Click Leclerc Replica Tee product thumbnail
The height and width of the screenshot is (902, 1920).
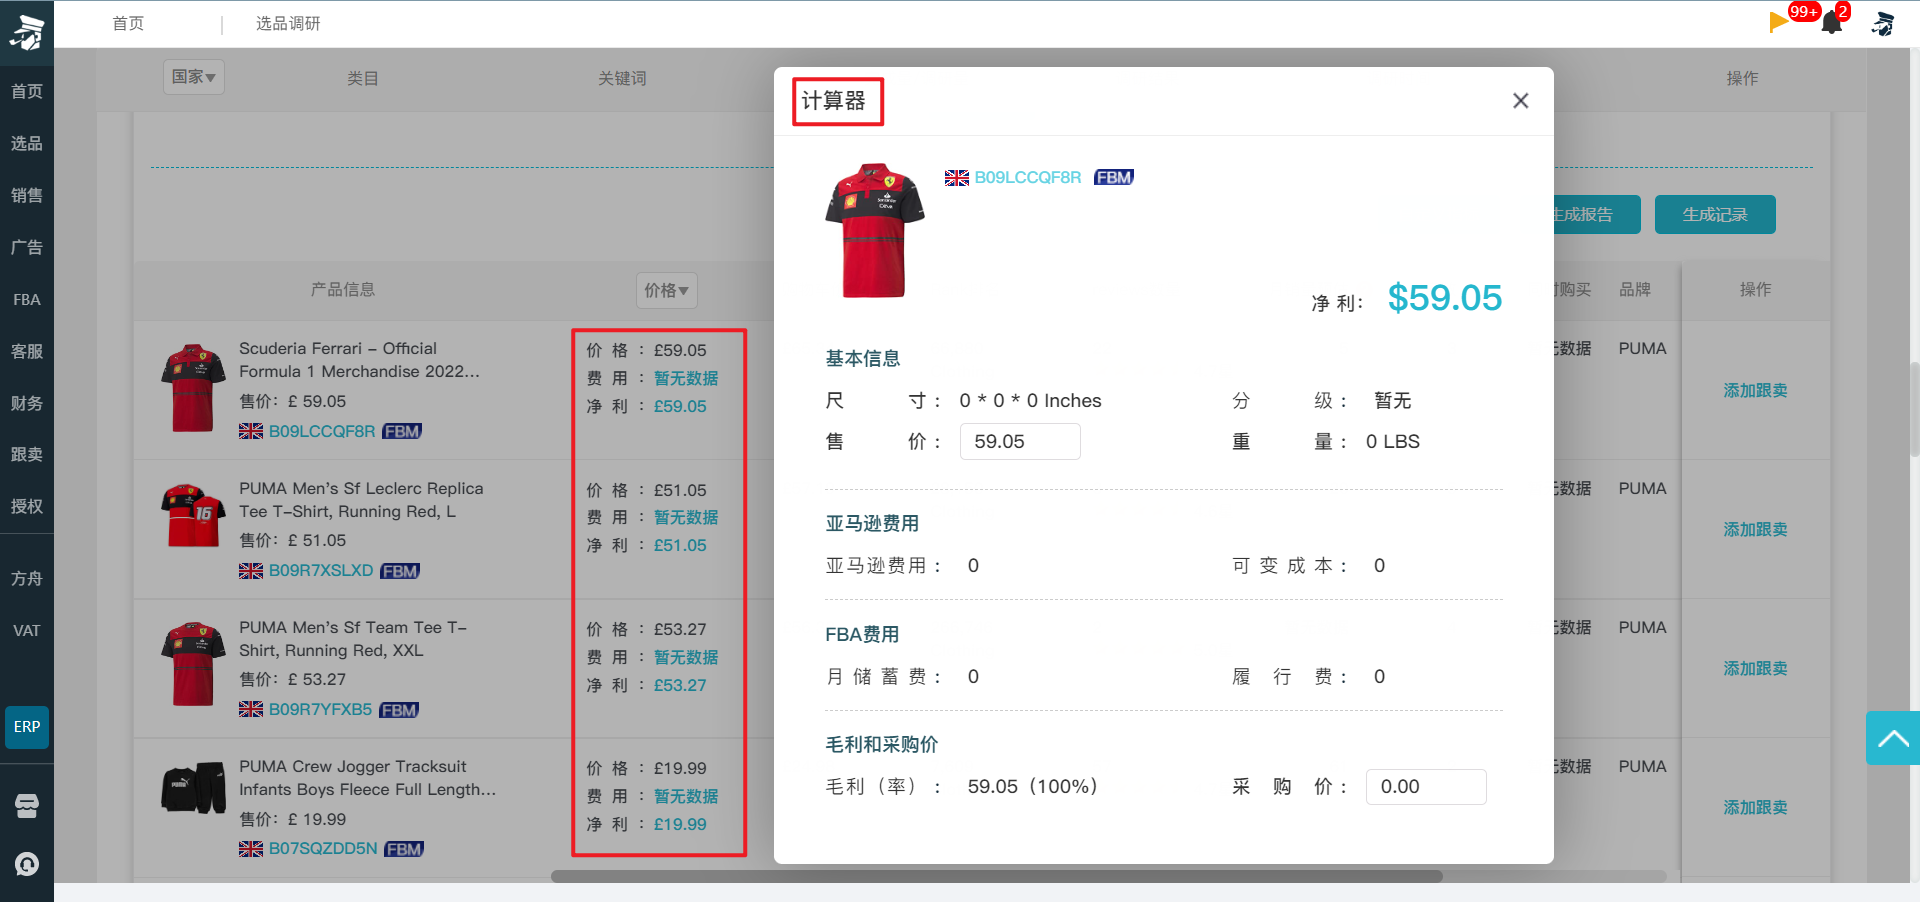tap(193, 516)
